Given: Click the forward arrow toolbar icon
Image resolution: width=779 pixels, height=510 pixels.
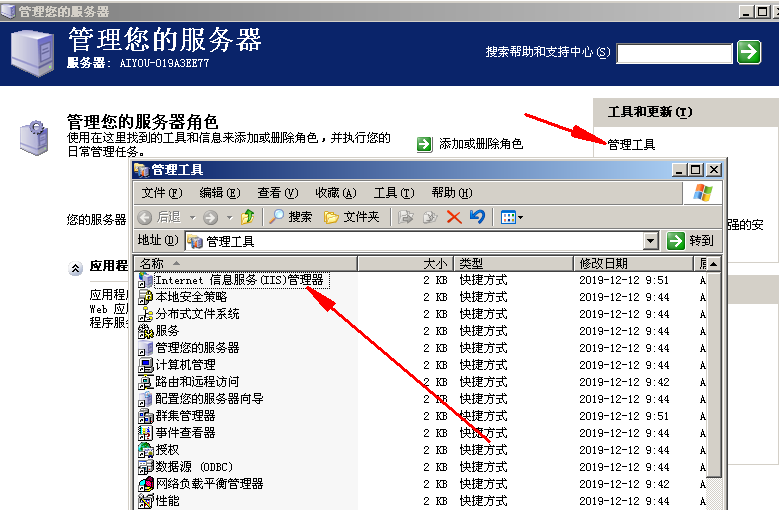Looking at the screenshot, I should pyautogui.click(x=211, y=217).
